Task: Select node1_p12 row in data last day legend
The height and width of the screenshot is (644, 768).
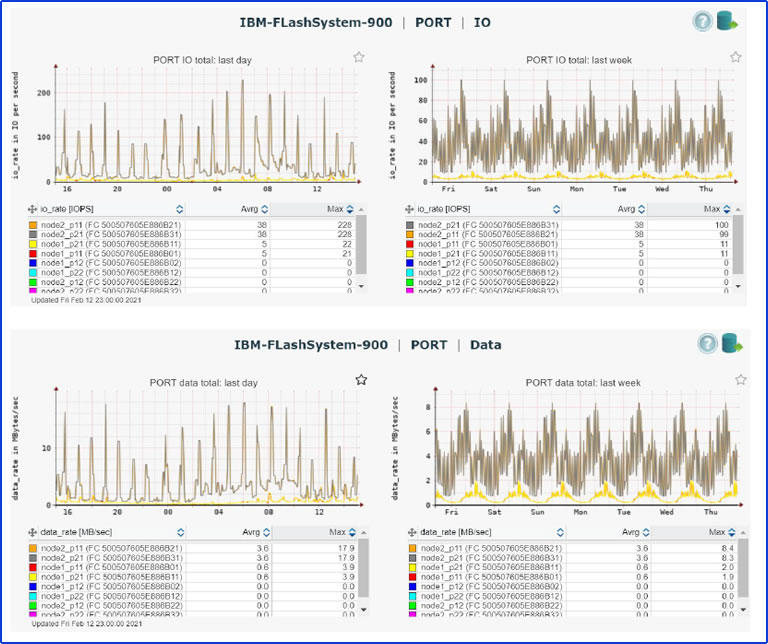Action: [x=193, y=587]
